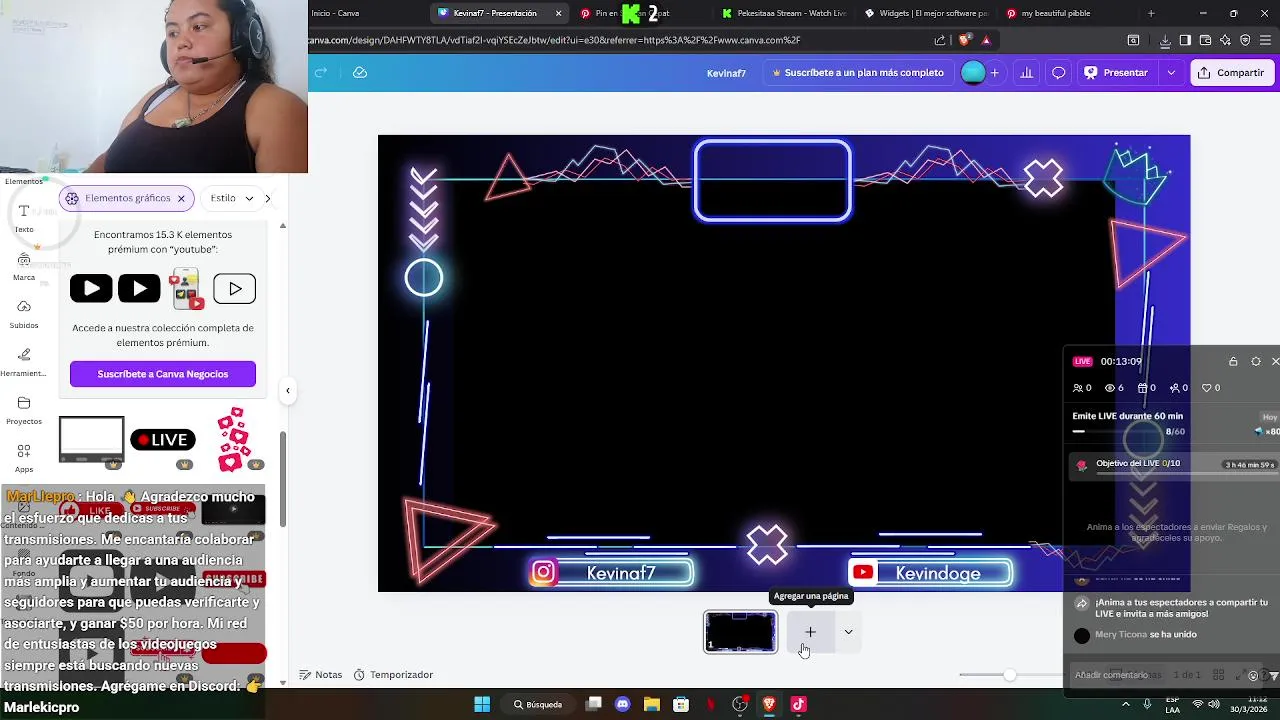Switch to Inicio - Canva browser tab

335,13
